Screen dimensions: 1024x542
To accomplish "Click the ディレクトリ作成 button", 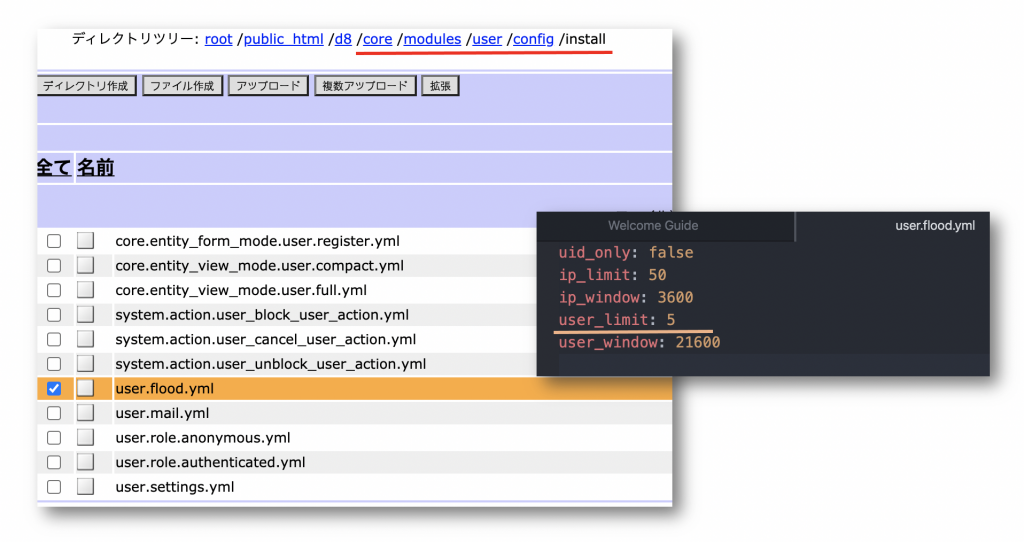I will click(x=86, y=86).
